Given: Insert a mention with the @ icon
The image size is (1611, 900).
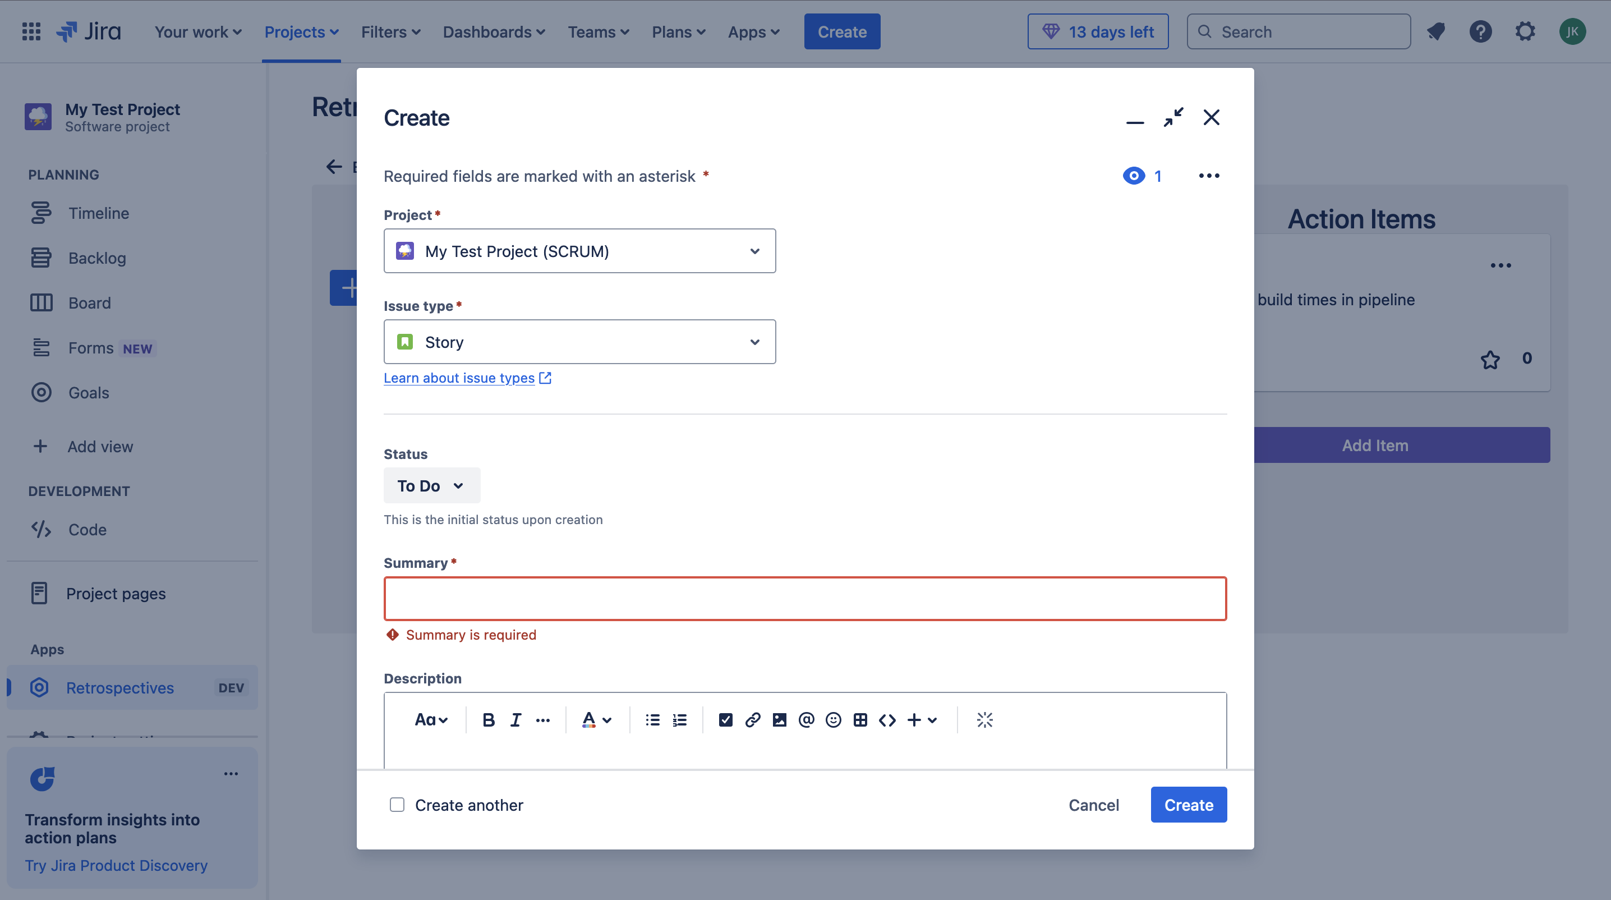Looking at the screenshot, I should coord(806,720).
